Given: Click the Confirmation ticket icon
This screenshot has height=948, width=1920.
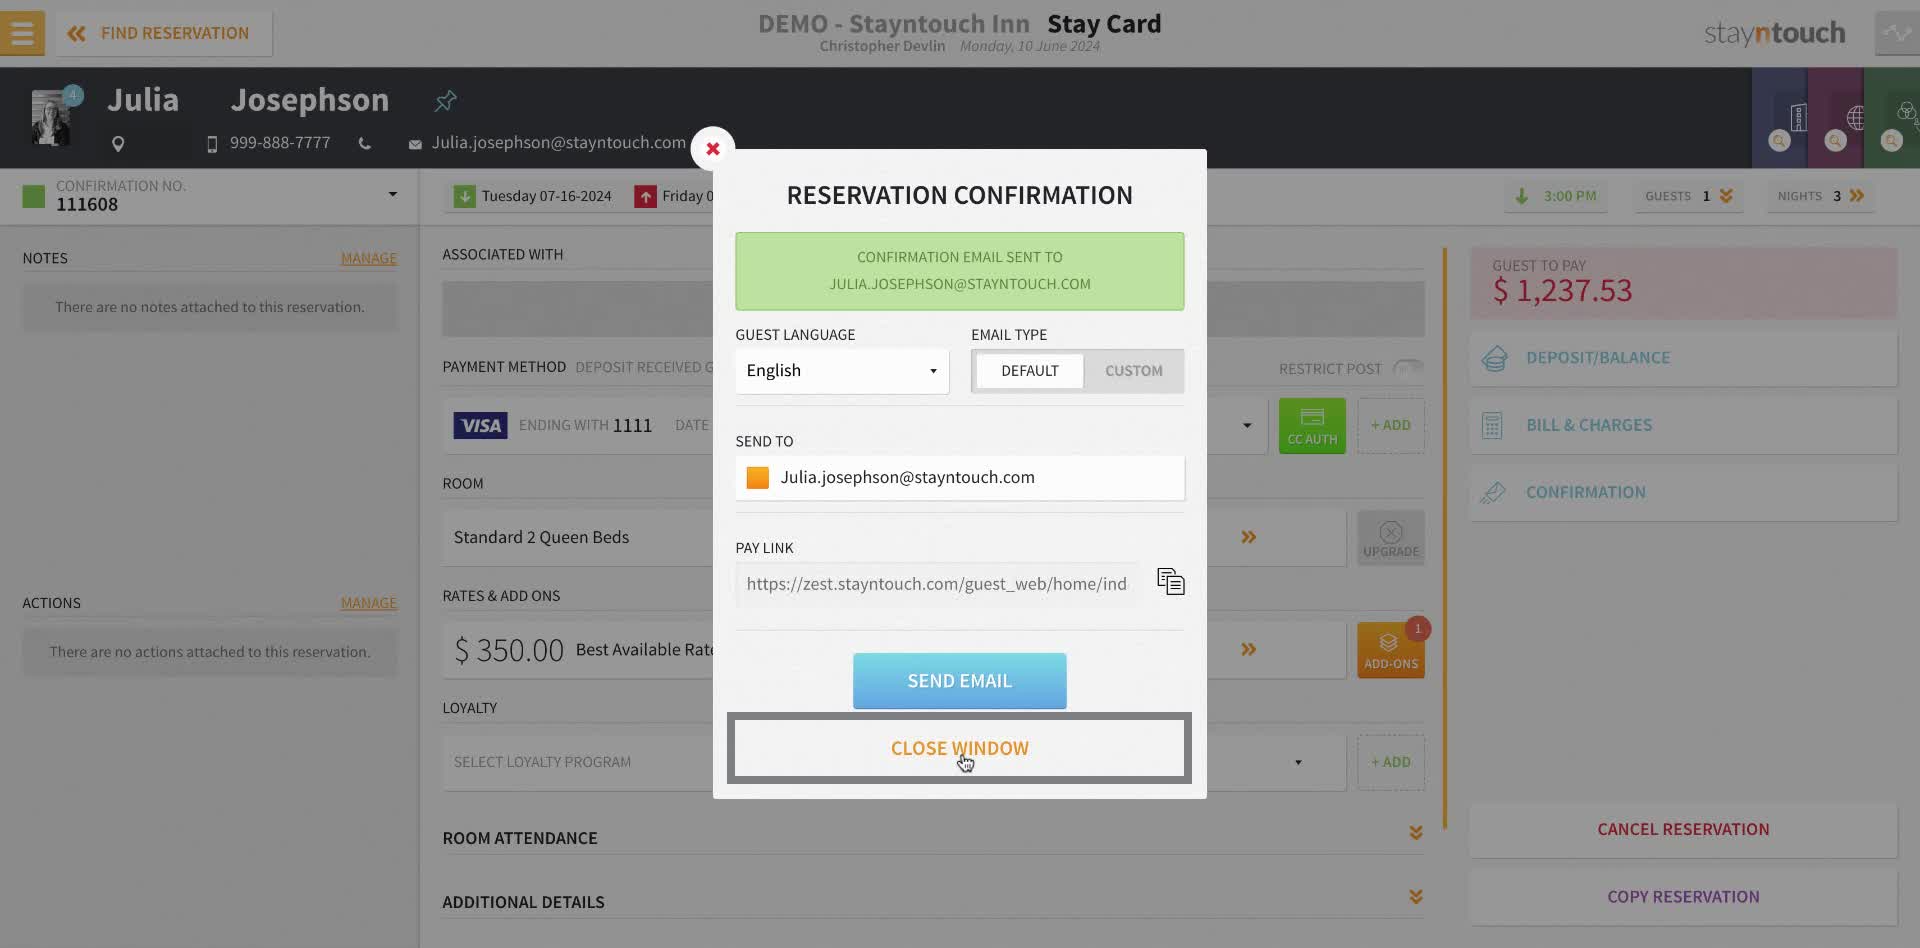Looking at the screenshot, I should [1493, 493].
